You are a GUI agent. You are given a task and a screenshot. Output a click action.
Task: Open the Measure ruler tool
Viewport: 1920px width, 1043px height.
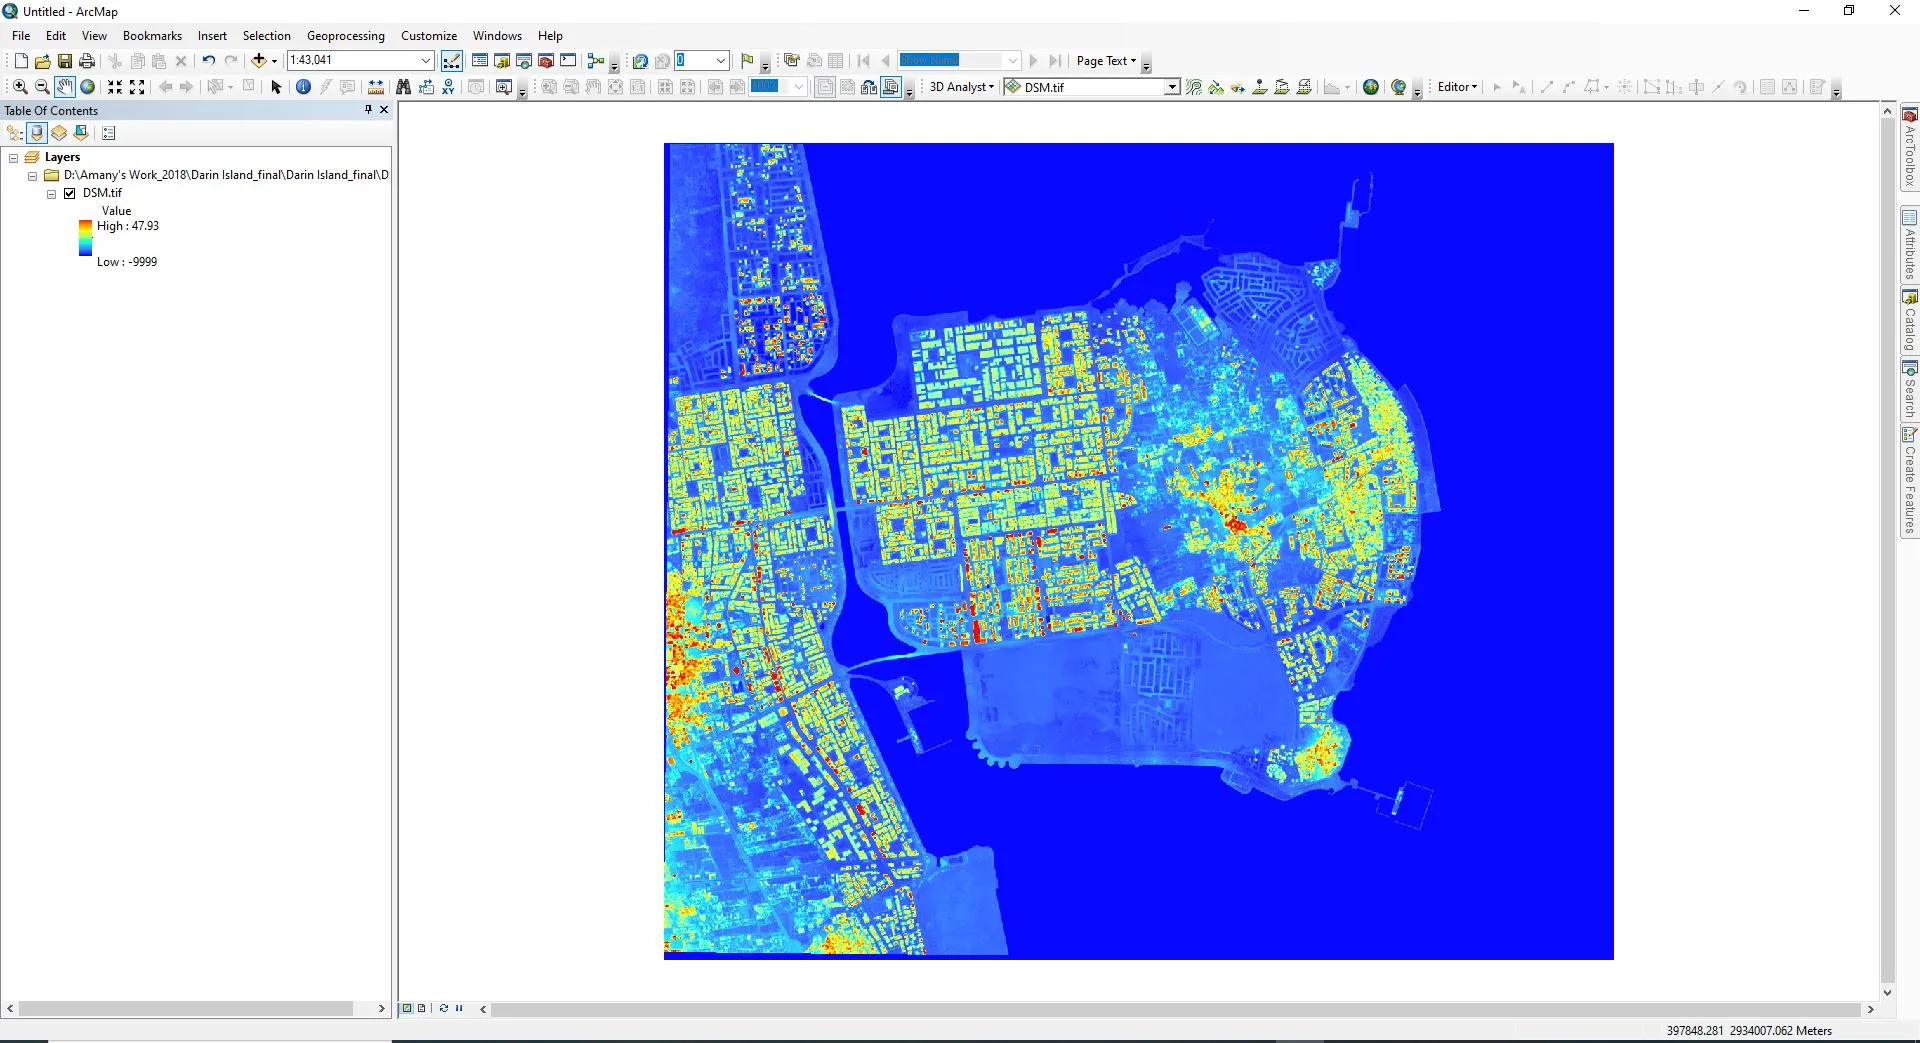point(376,87)
